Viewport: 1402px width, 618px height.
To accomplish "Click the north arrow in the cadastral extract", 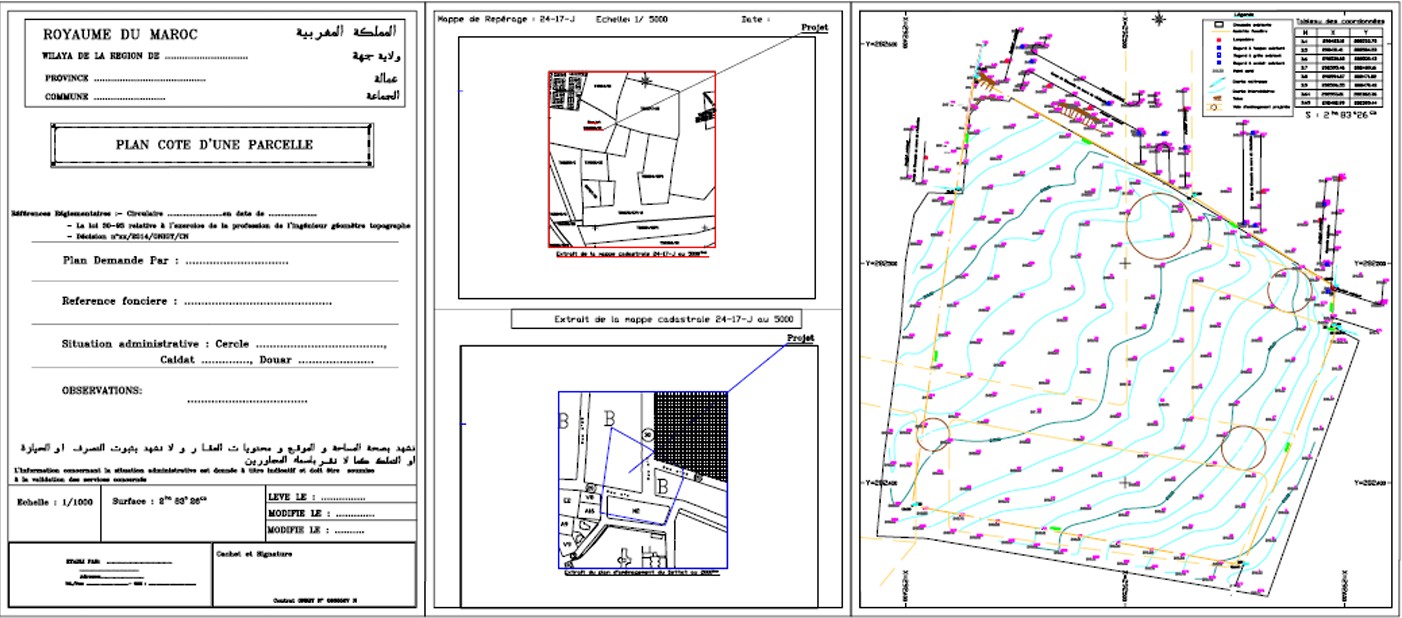I will pos(647,81).
